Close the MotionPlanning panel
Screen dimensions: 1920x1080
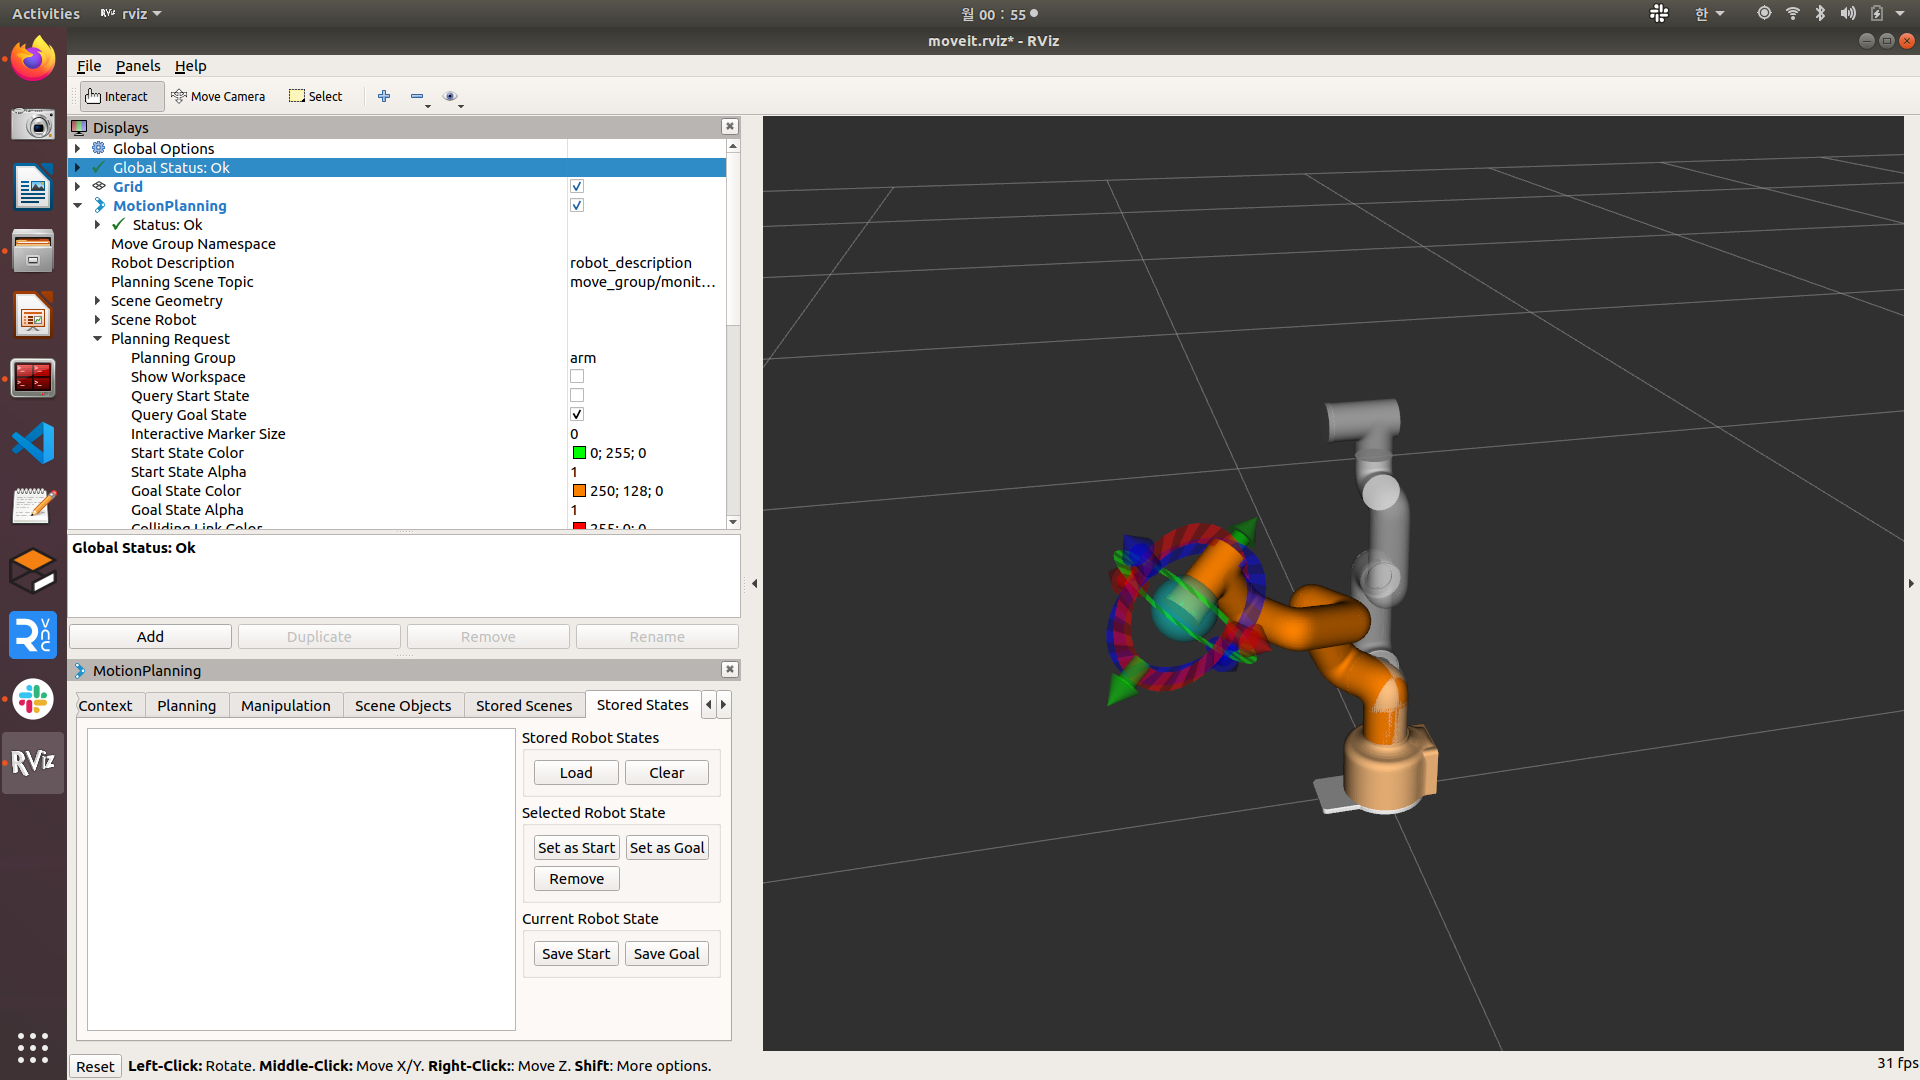tap(730, 669)
